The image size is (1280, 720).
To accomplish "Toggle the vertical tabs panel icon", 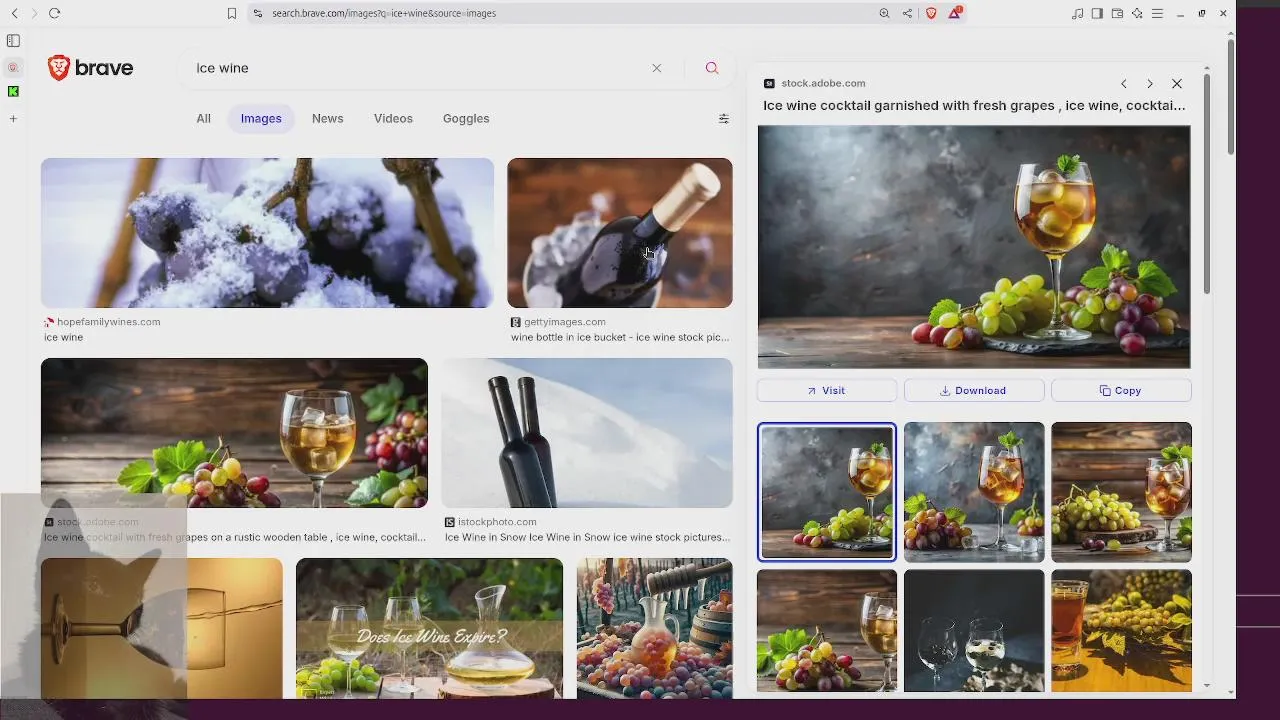I will (13, 41).
